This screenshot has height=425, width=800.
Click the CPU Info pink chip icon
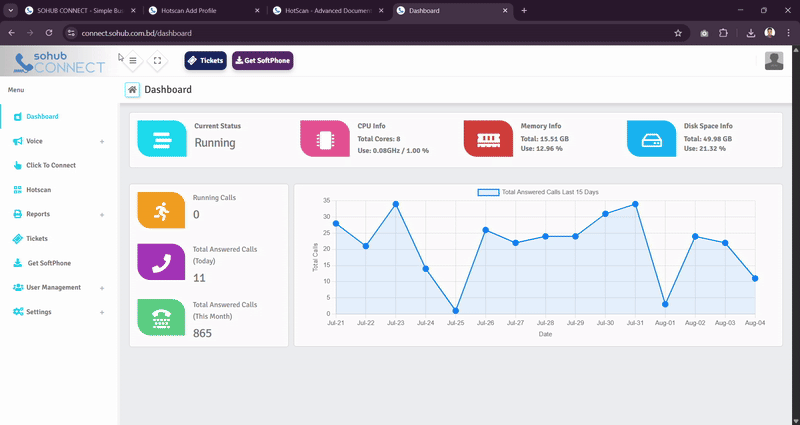coord(324,139)
